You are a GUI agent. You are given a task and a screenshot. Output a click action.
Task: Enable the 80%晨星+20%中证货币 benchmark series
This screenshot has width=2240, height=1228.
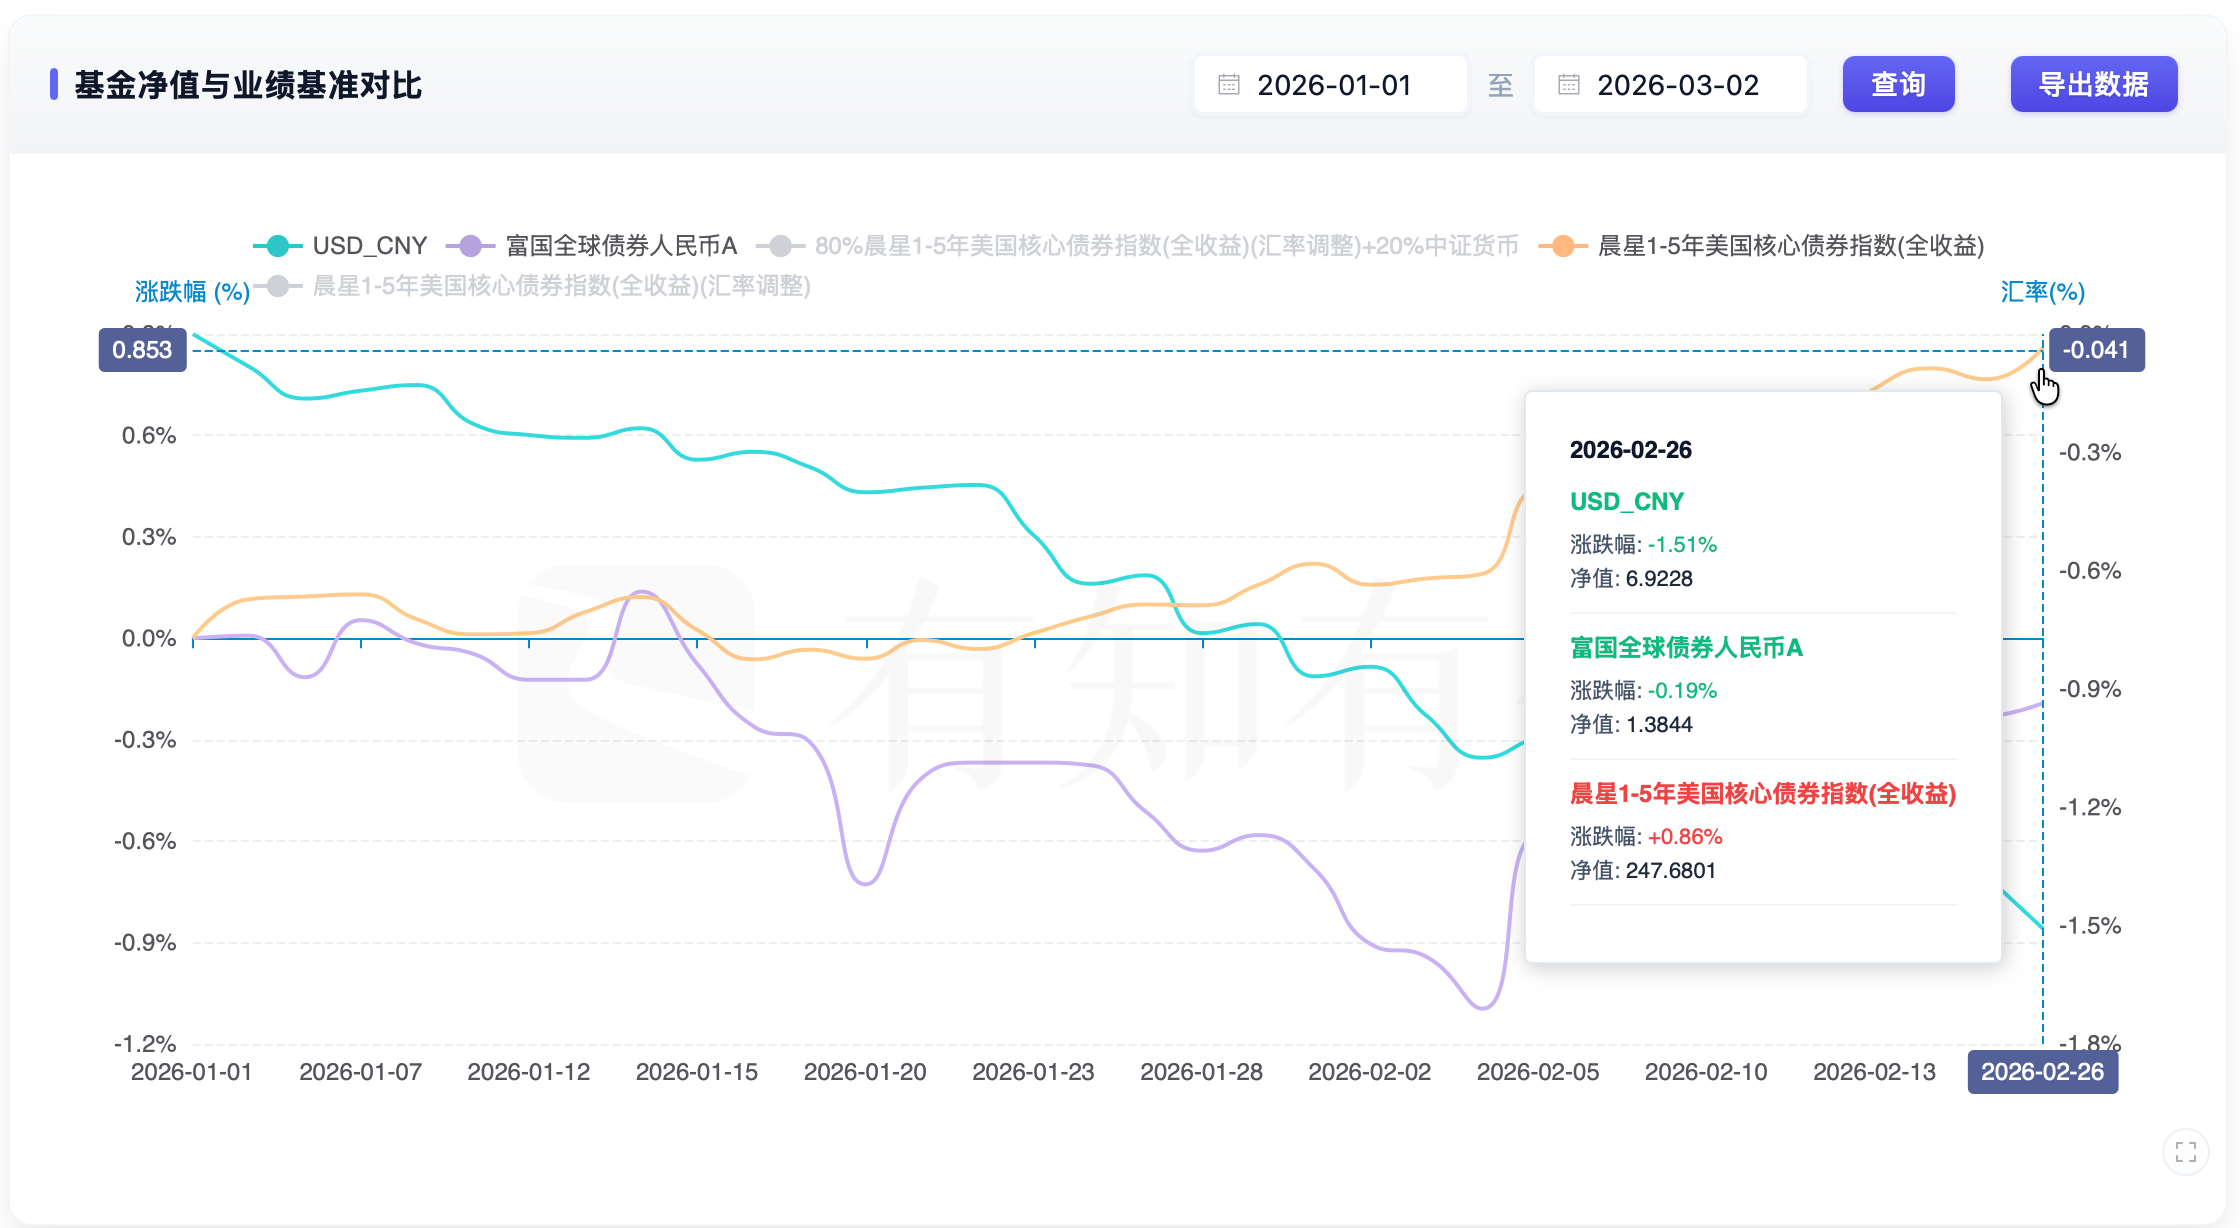1165,246
